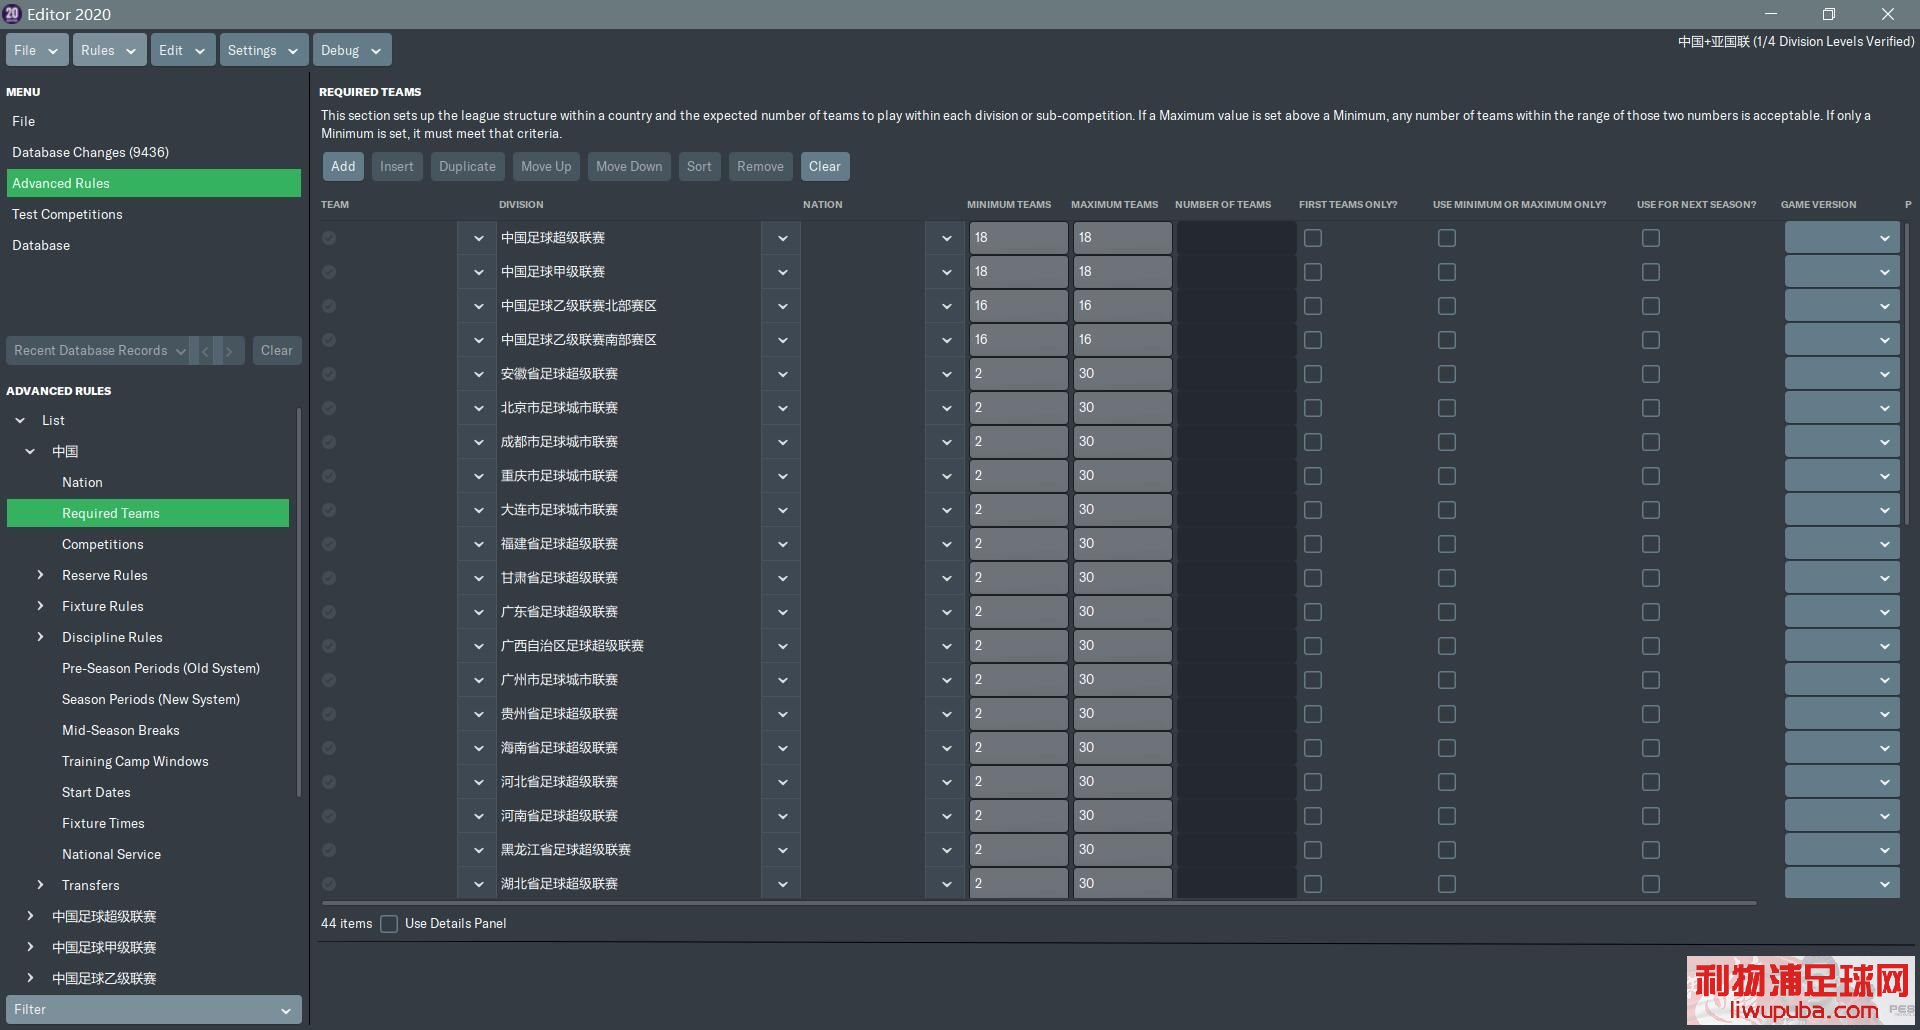Screen dimensions: 1920x1030
Task: Tick First Teams Only for 甘肃省足球超级联赛
Action: coord(1313,578)
